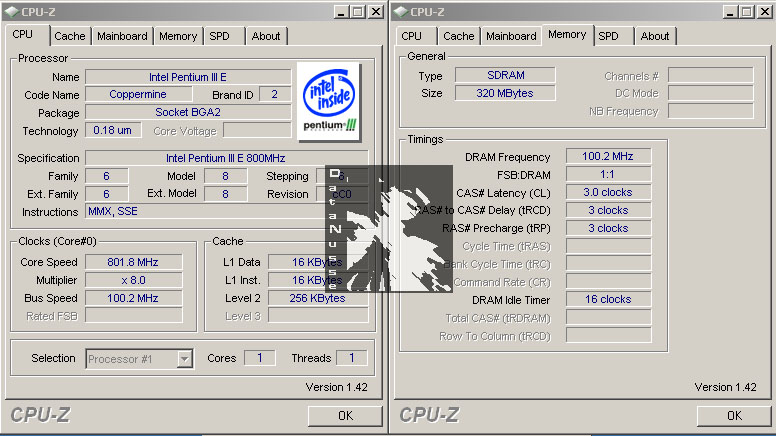The width and height of the screenshot is (776, 436).
Task: Click the empty Channels # field
Action: (x=711, y=75)
